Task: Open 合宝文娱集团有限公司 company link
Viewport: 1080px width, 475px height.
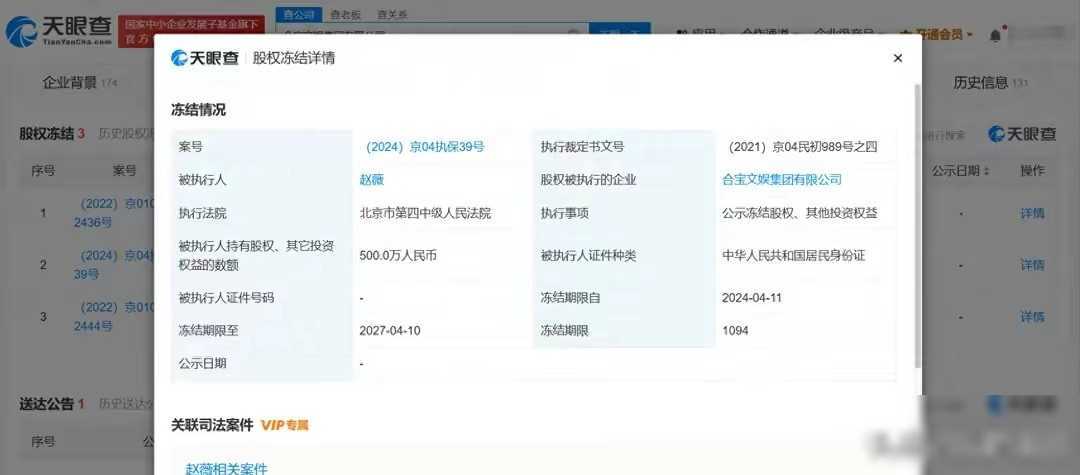Action: 782,180
